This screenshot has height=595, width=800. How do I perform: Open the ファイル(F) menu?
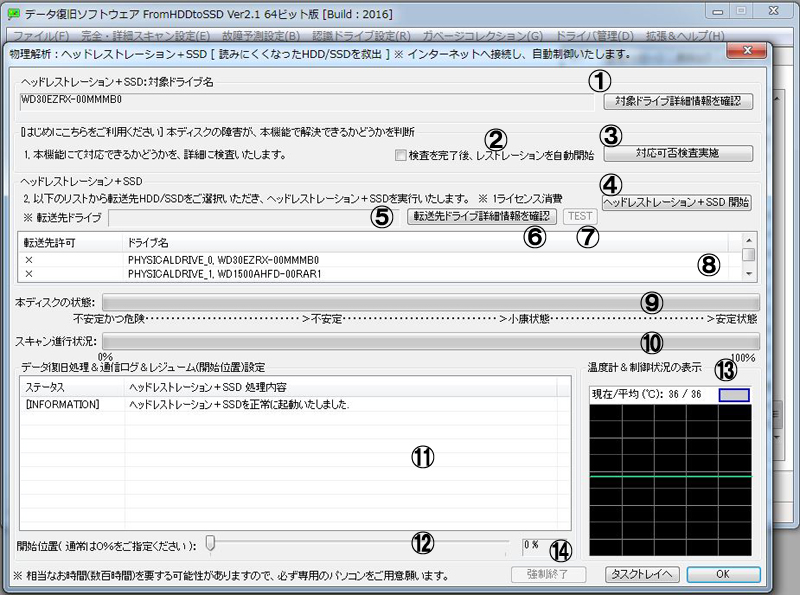tap(41, 36)
